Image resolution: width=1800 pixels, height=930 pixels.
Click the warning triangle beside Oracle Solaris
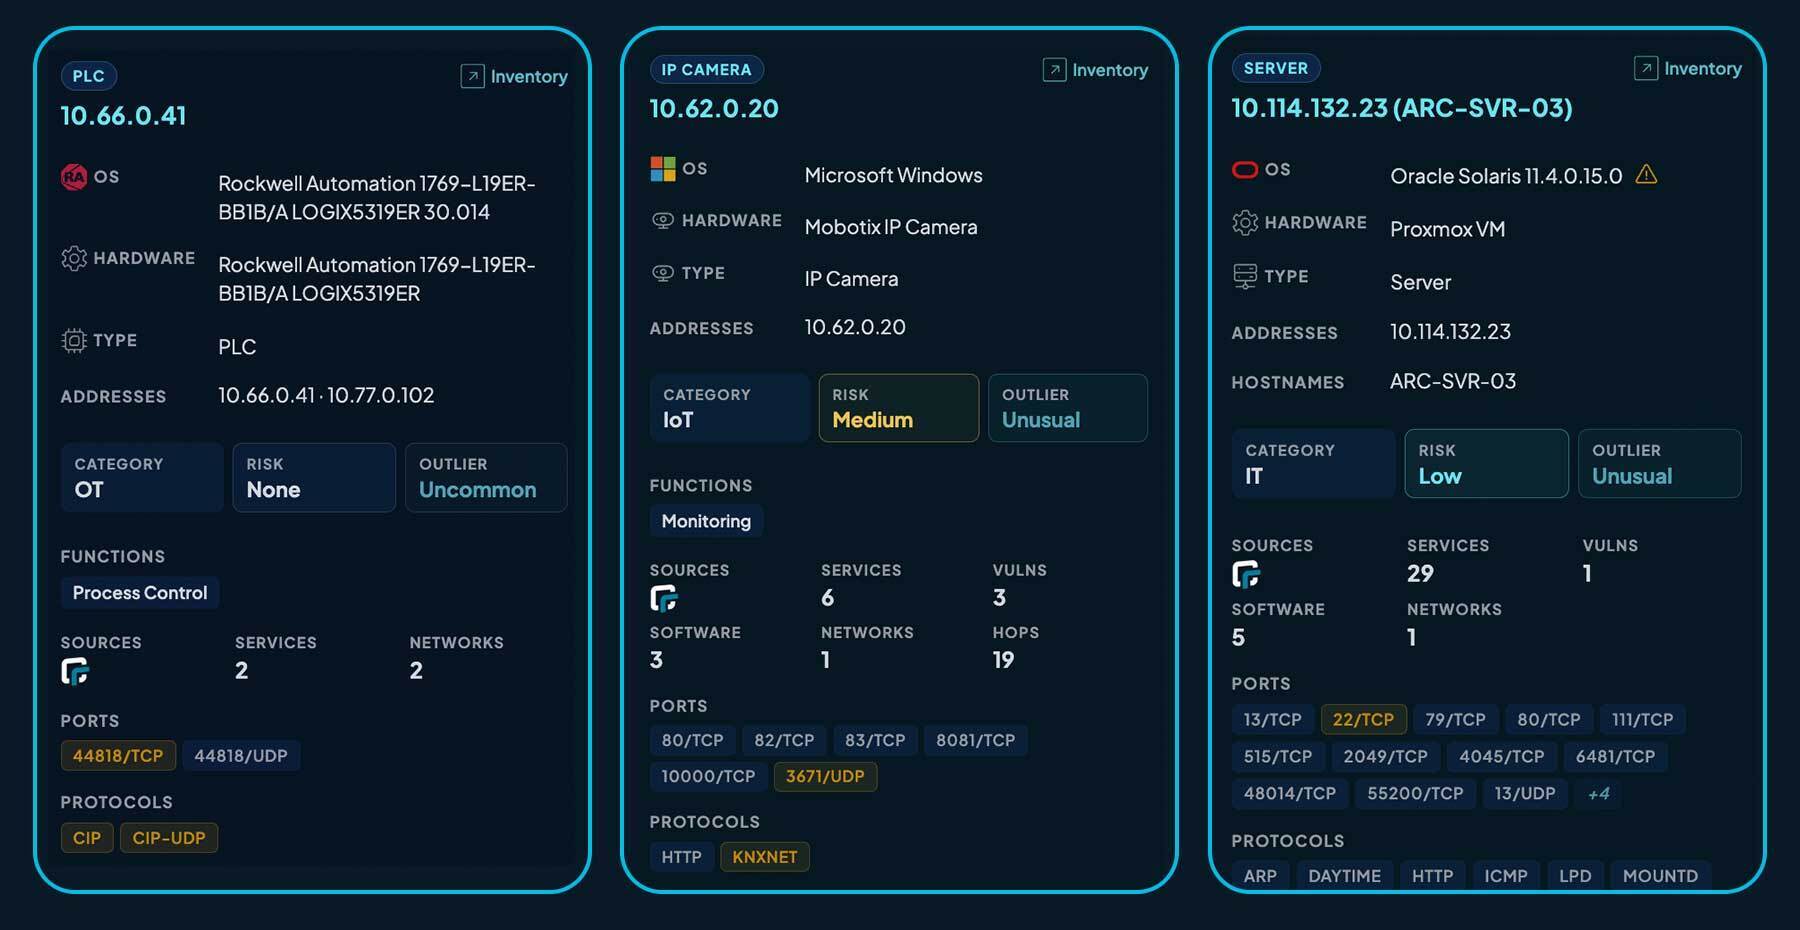click(x=1646, y=175)
